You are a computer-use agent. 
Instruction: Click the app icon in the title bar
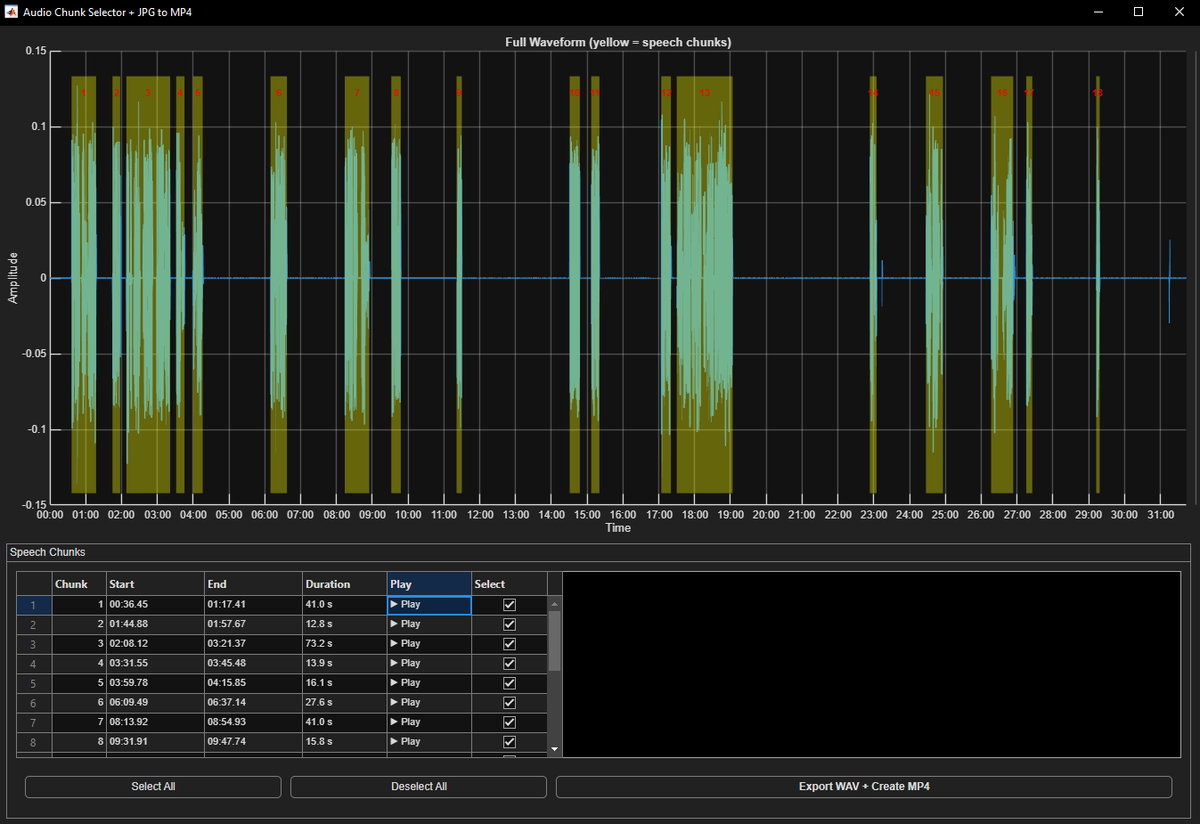point(11,12)
